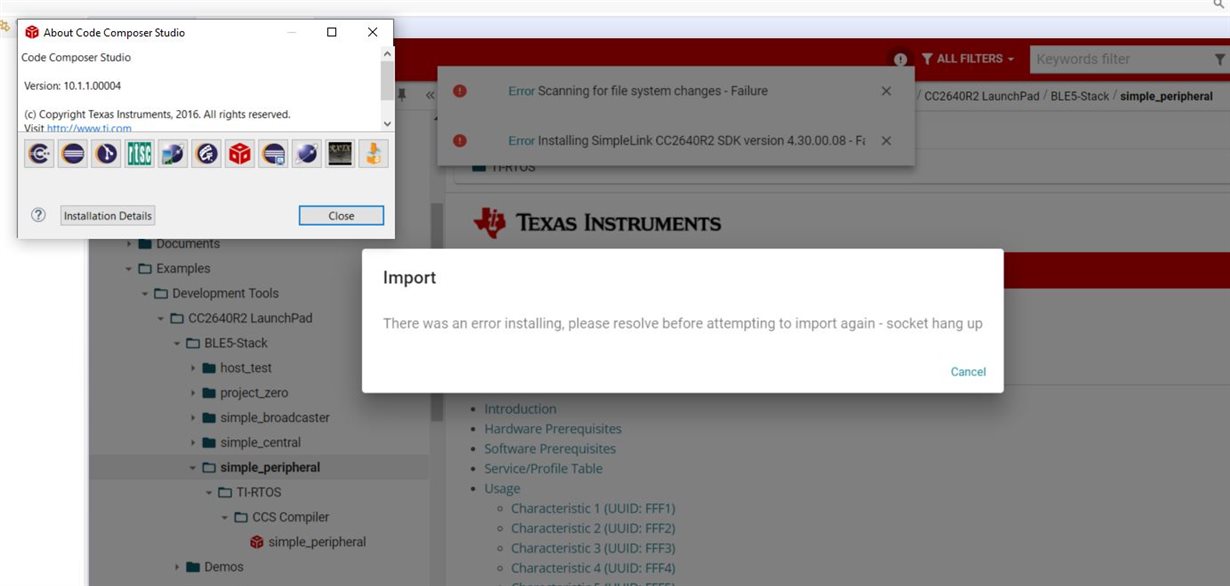Image resolution: width=1230 pixels, height=586 pixels.
Task: Open the ALL FILTERS dropdown
Action: click(968, 59)
